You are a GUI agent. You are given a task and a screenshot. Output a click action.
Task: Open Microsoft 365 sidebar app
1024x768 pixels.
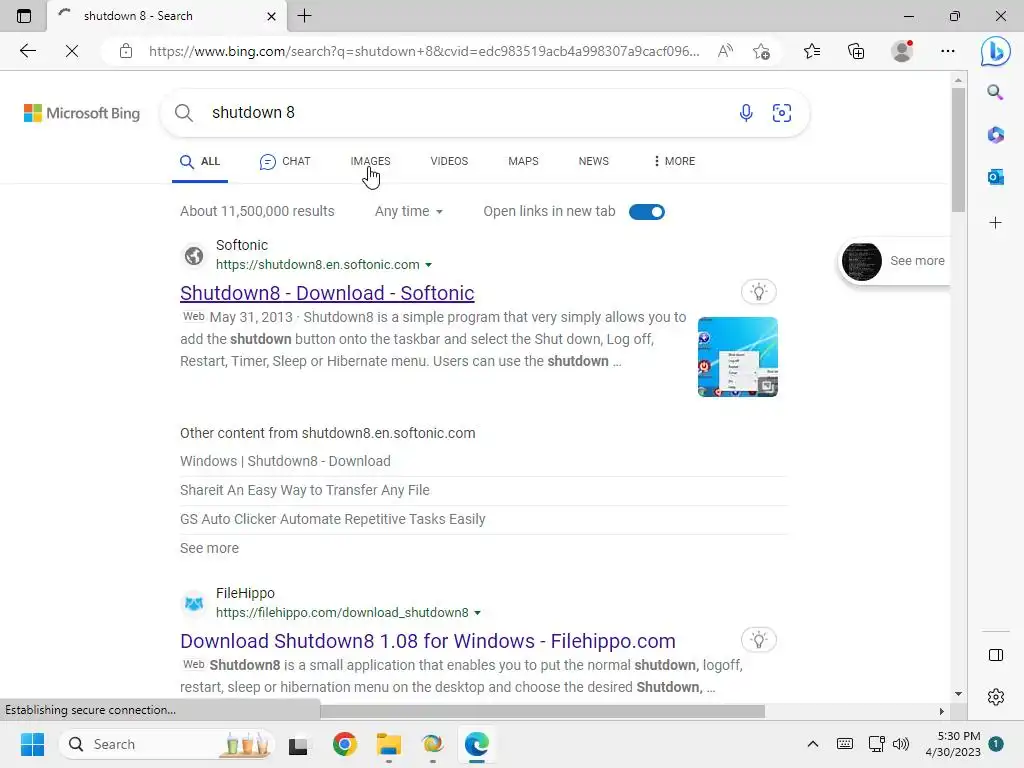pyautogui.click(x=995, y=135)
